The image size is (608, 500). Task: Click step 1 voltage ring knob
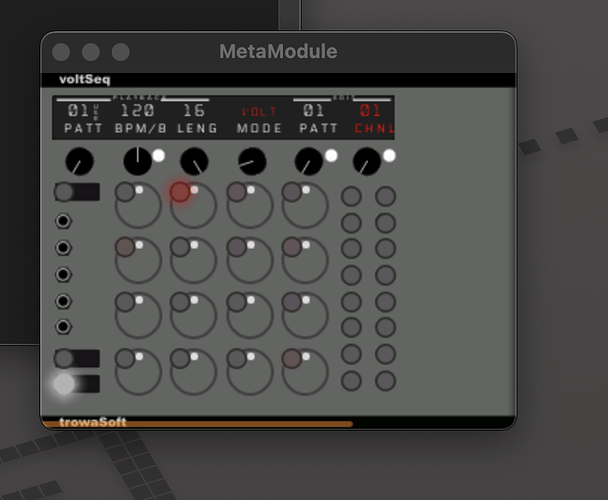point(138,206)
